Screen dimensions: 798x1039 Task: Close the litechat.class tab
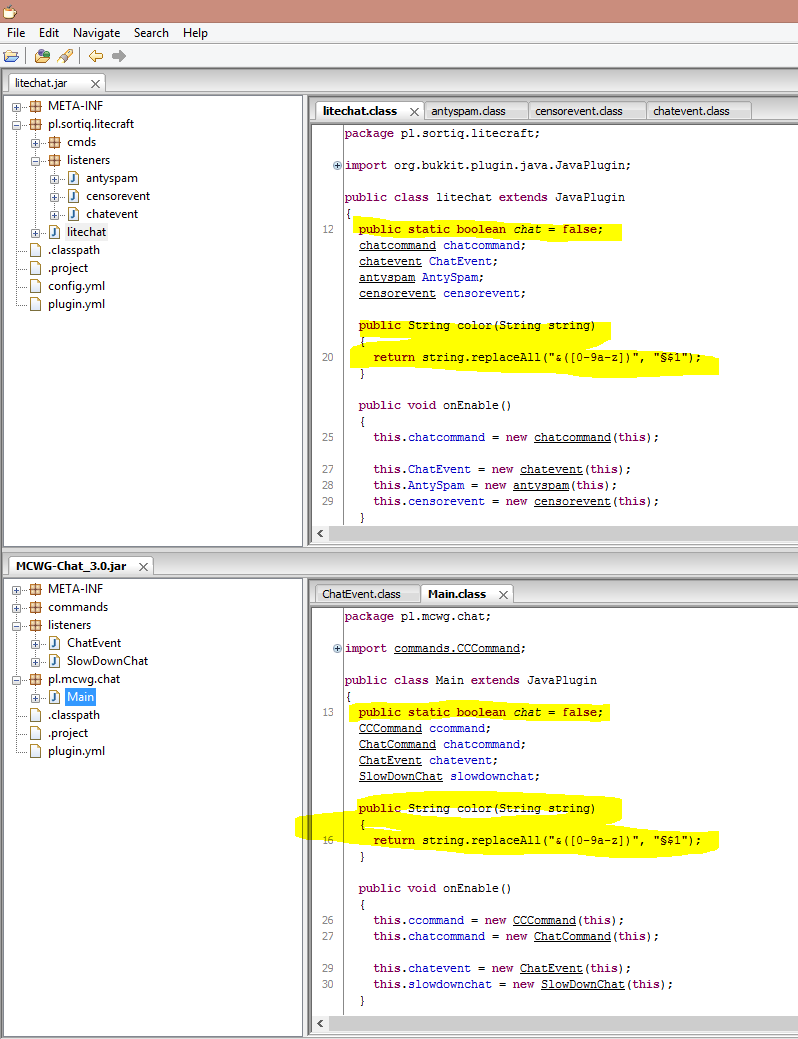414,111
